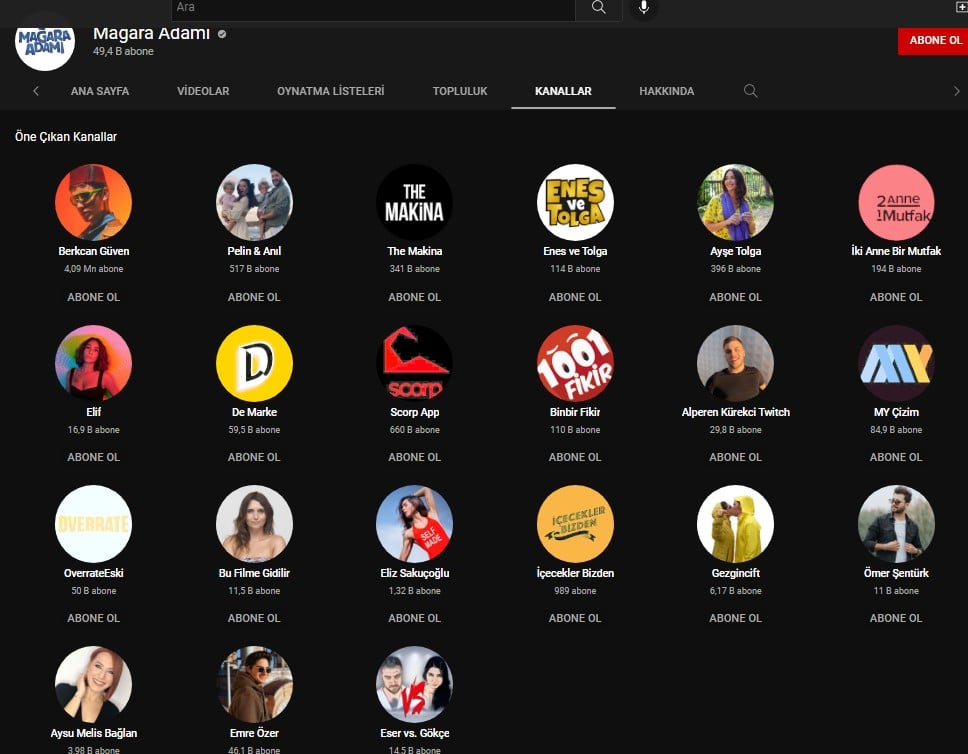Activate voice search microphone icon

(x=643, y=8)
